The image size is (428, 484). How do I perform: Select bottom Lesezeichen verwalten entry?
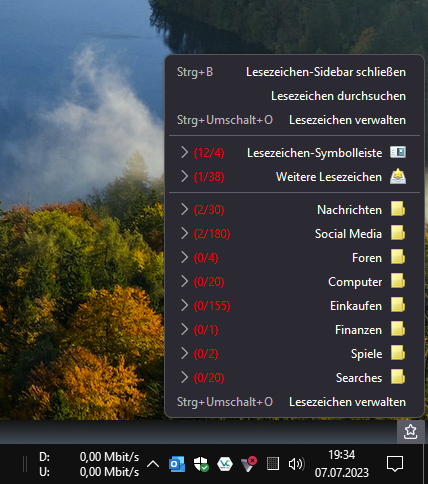pos(294,402)
